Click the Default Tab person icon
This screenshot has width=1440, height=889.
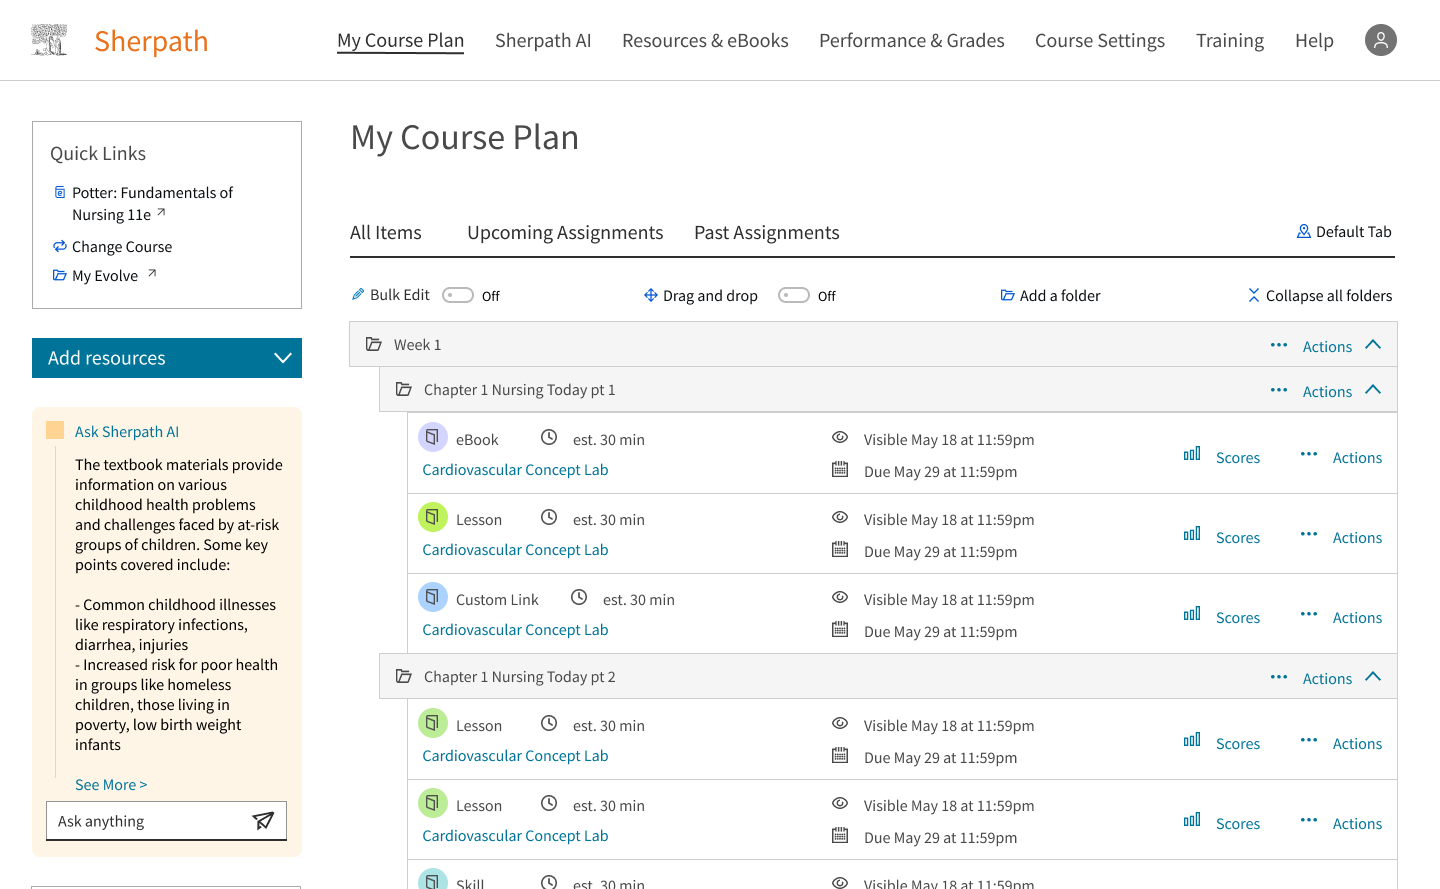pos(1304,231)
